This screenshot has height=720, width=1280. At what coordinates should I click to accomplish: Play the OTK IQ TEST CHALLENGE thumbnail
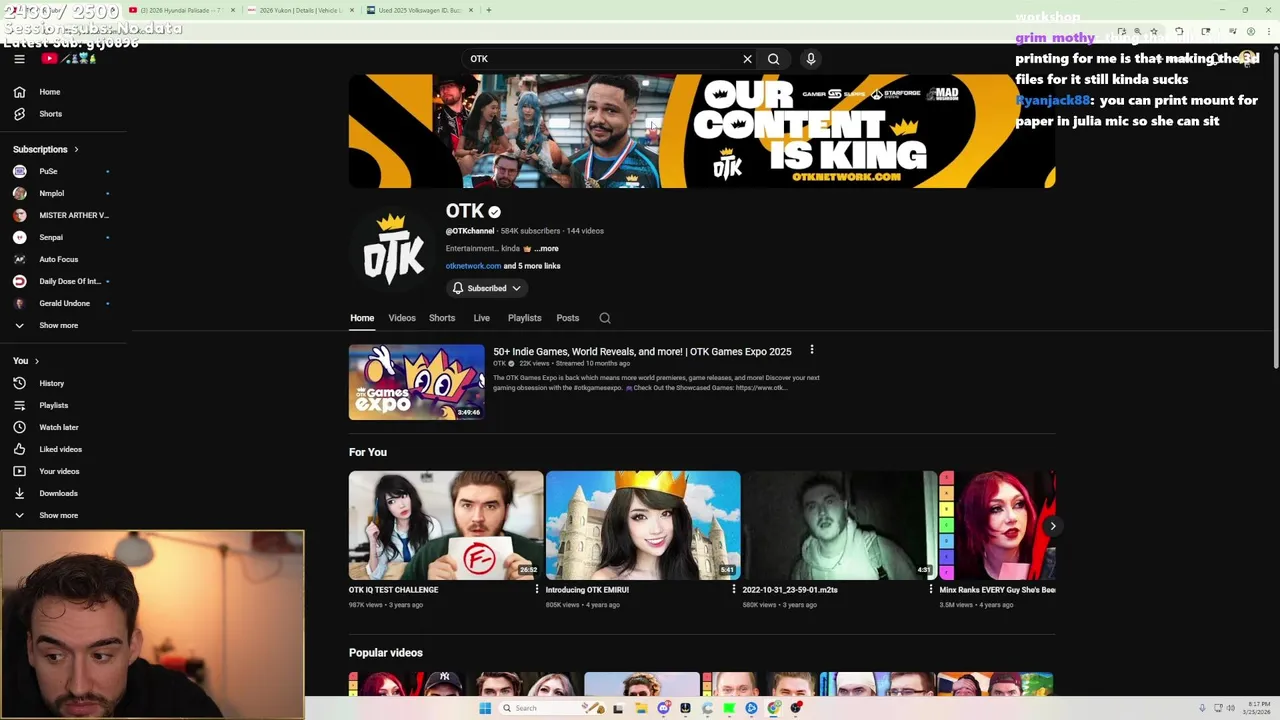click(x=446, y=525)
